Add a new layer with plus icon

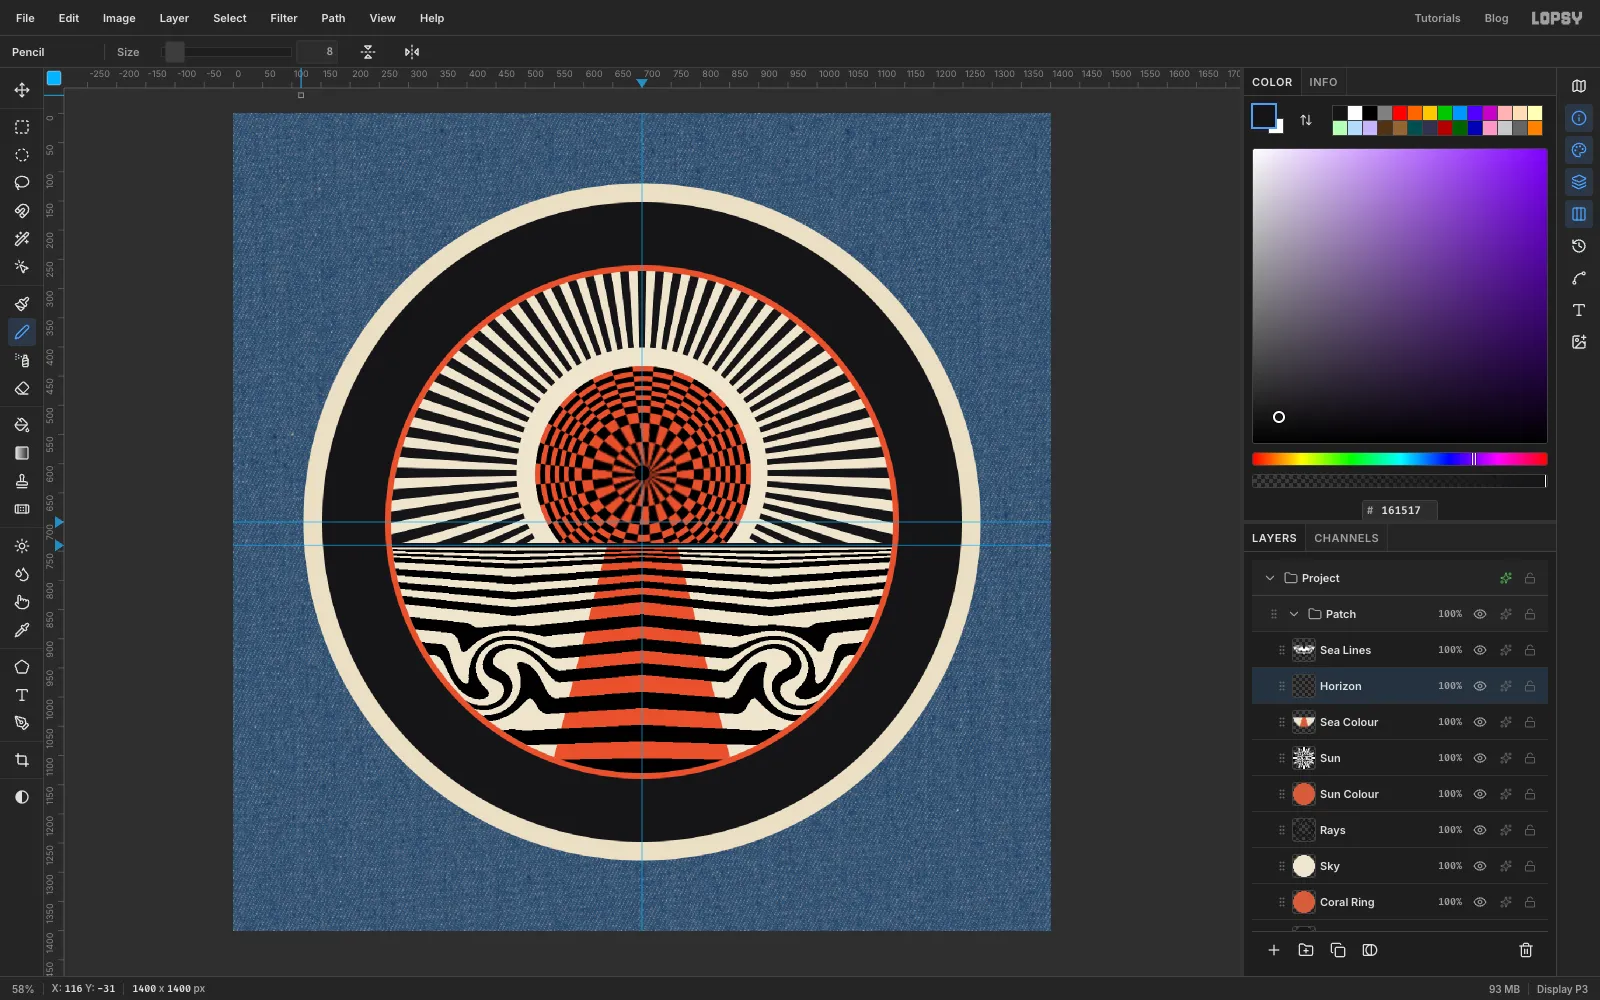[1274, 950]
